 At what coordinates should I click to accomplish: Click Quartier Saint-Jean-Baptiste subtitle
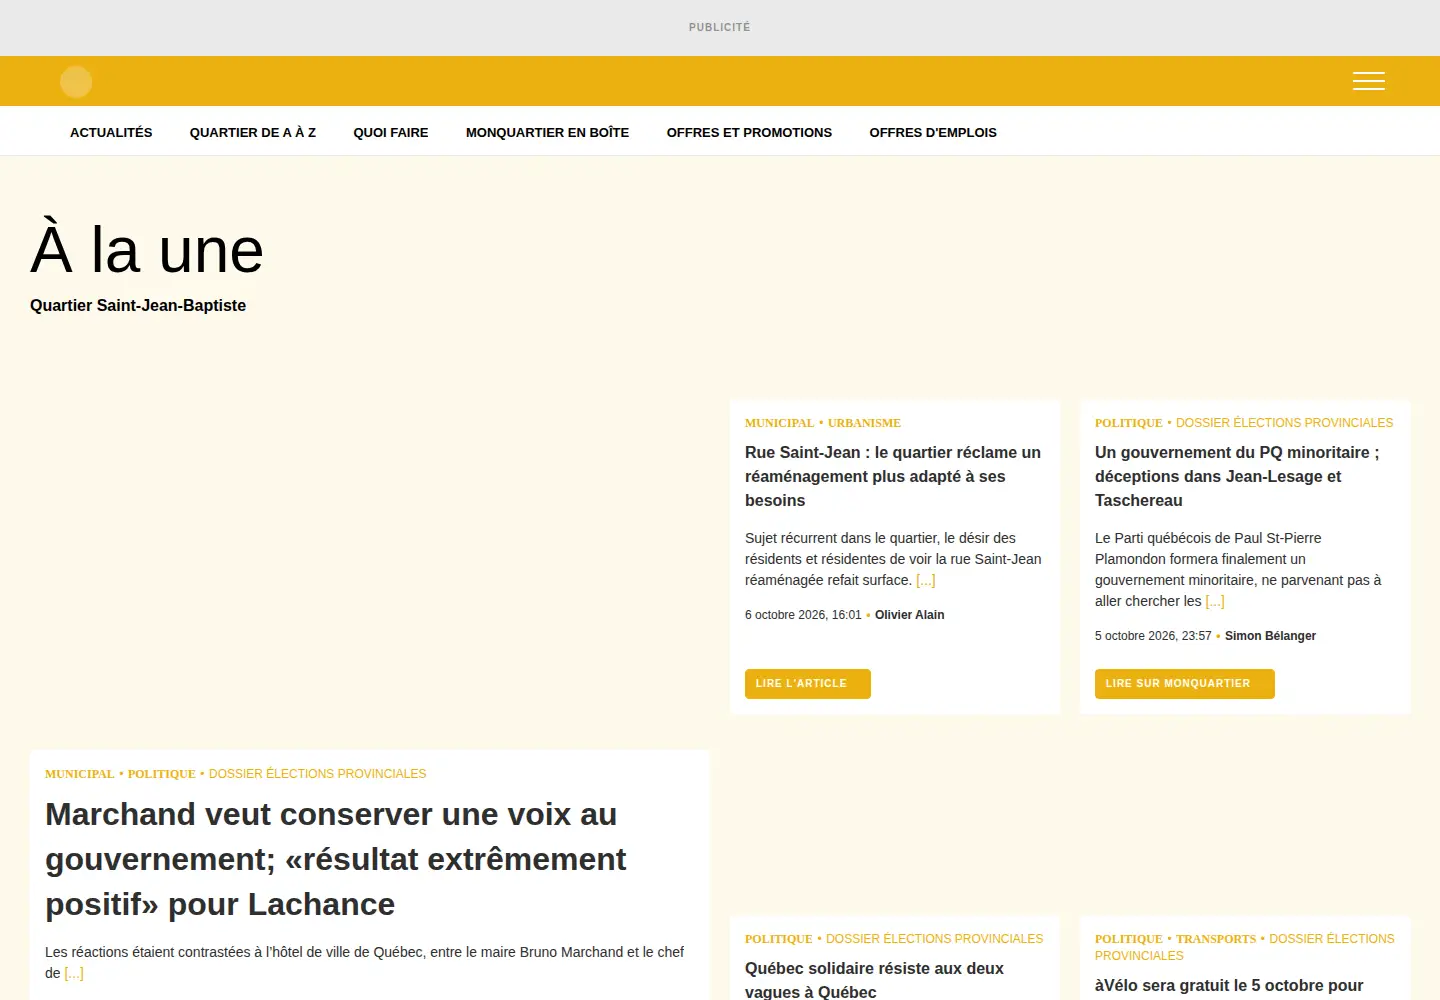click(x=138, y=306)
